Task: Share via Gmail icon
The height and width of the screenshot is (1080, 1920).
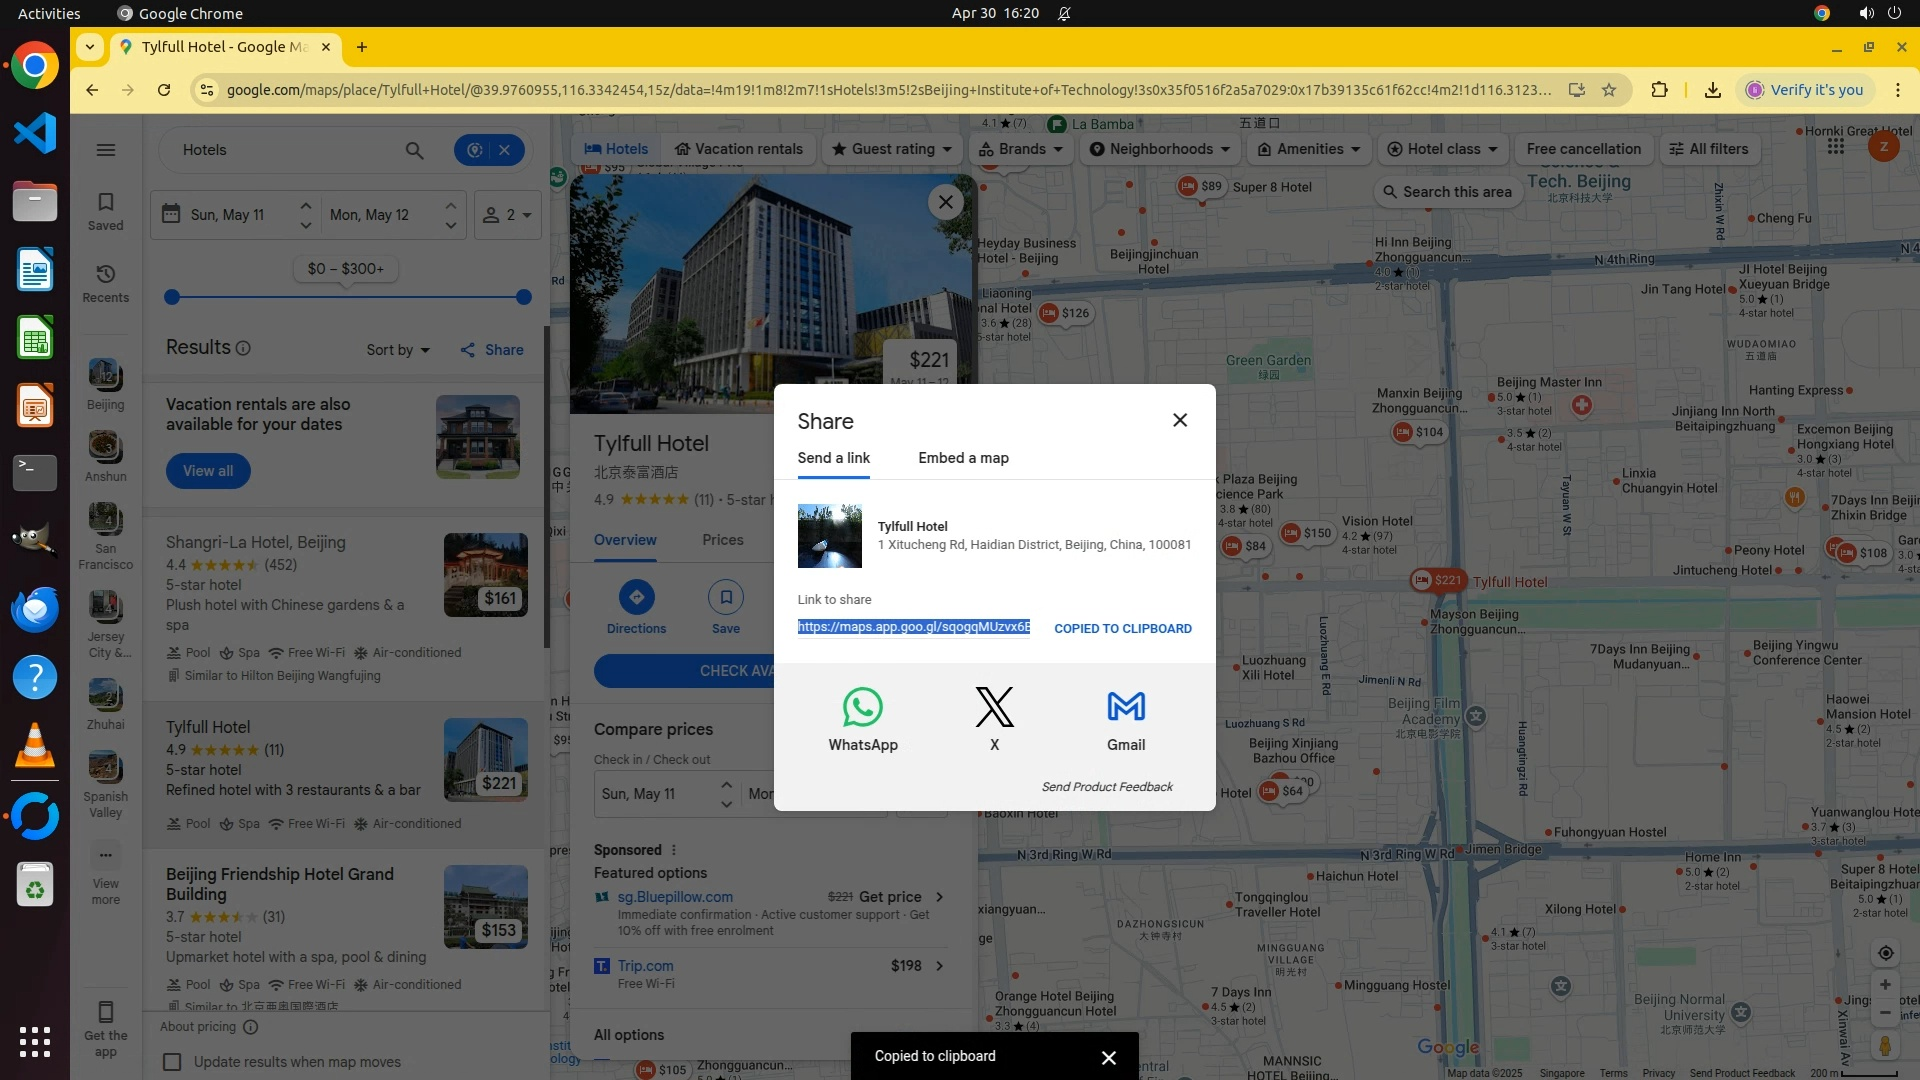Action: tap(1126, 708)
